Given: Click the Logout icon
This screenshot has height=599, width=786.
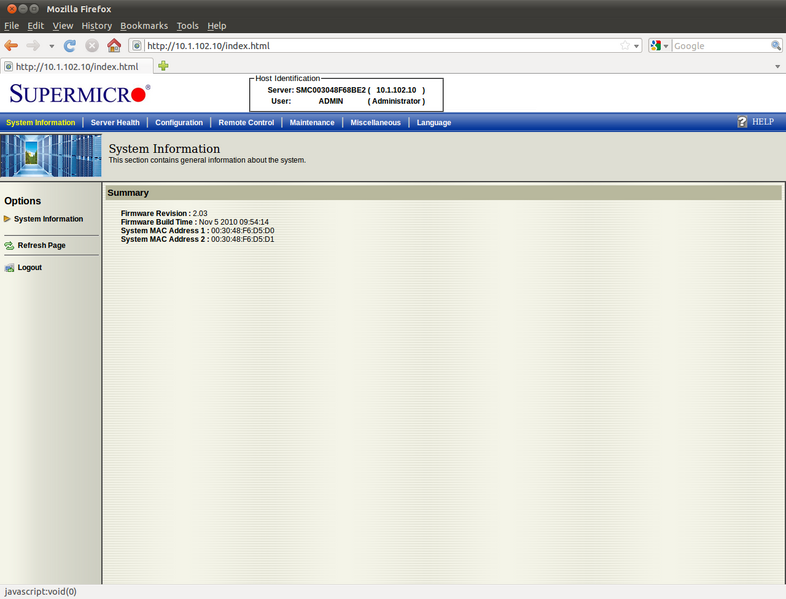Looking at the screenshot, I should [9, 268].
